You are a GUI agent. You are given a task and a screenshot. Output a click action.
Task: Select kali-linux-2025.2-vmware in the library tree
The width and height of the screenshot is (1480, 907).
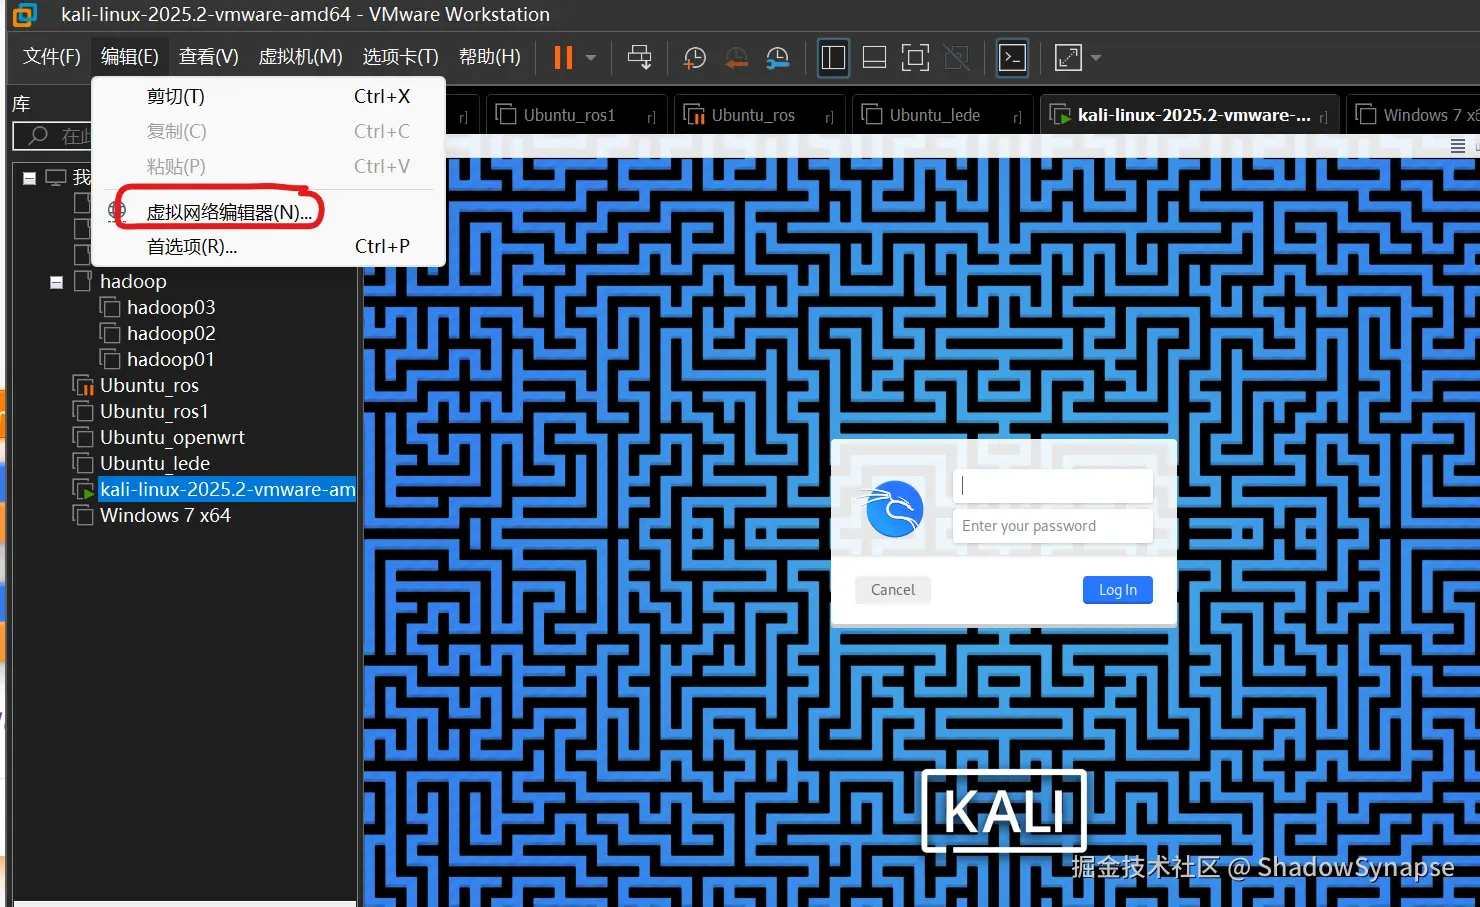(227, 489)
